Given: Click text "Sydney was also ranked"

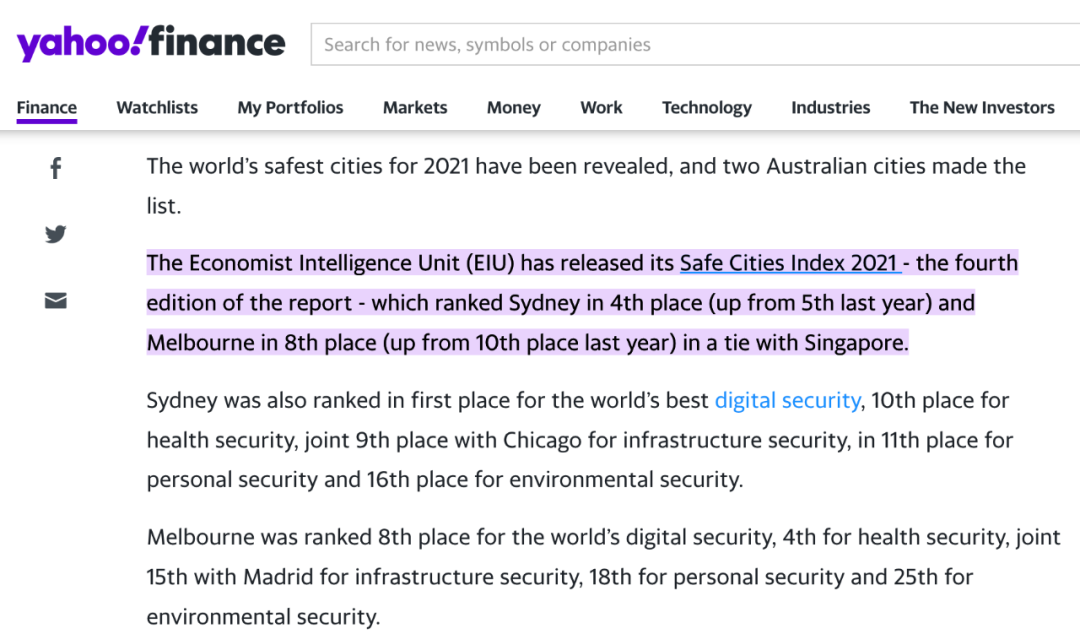Looking at the screenshot, I should (262, 400).
